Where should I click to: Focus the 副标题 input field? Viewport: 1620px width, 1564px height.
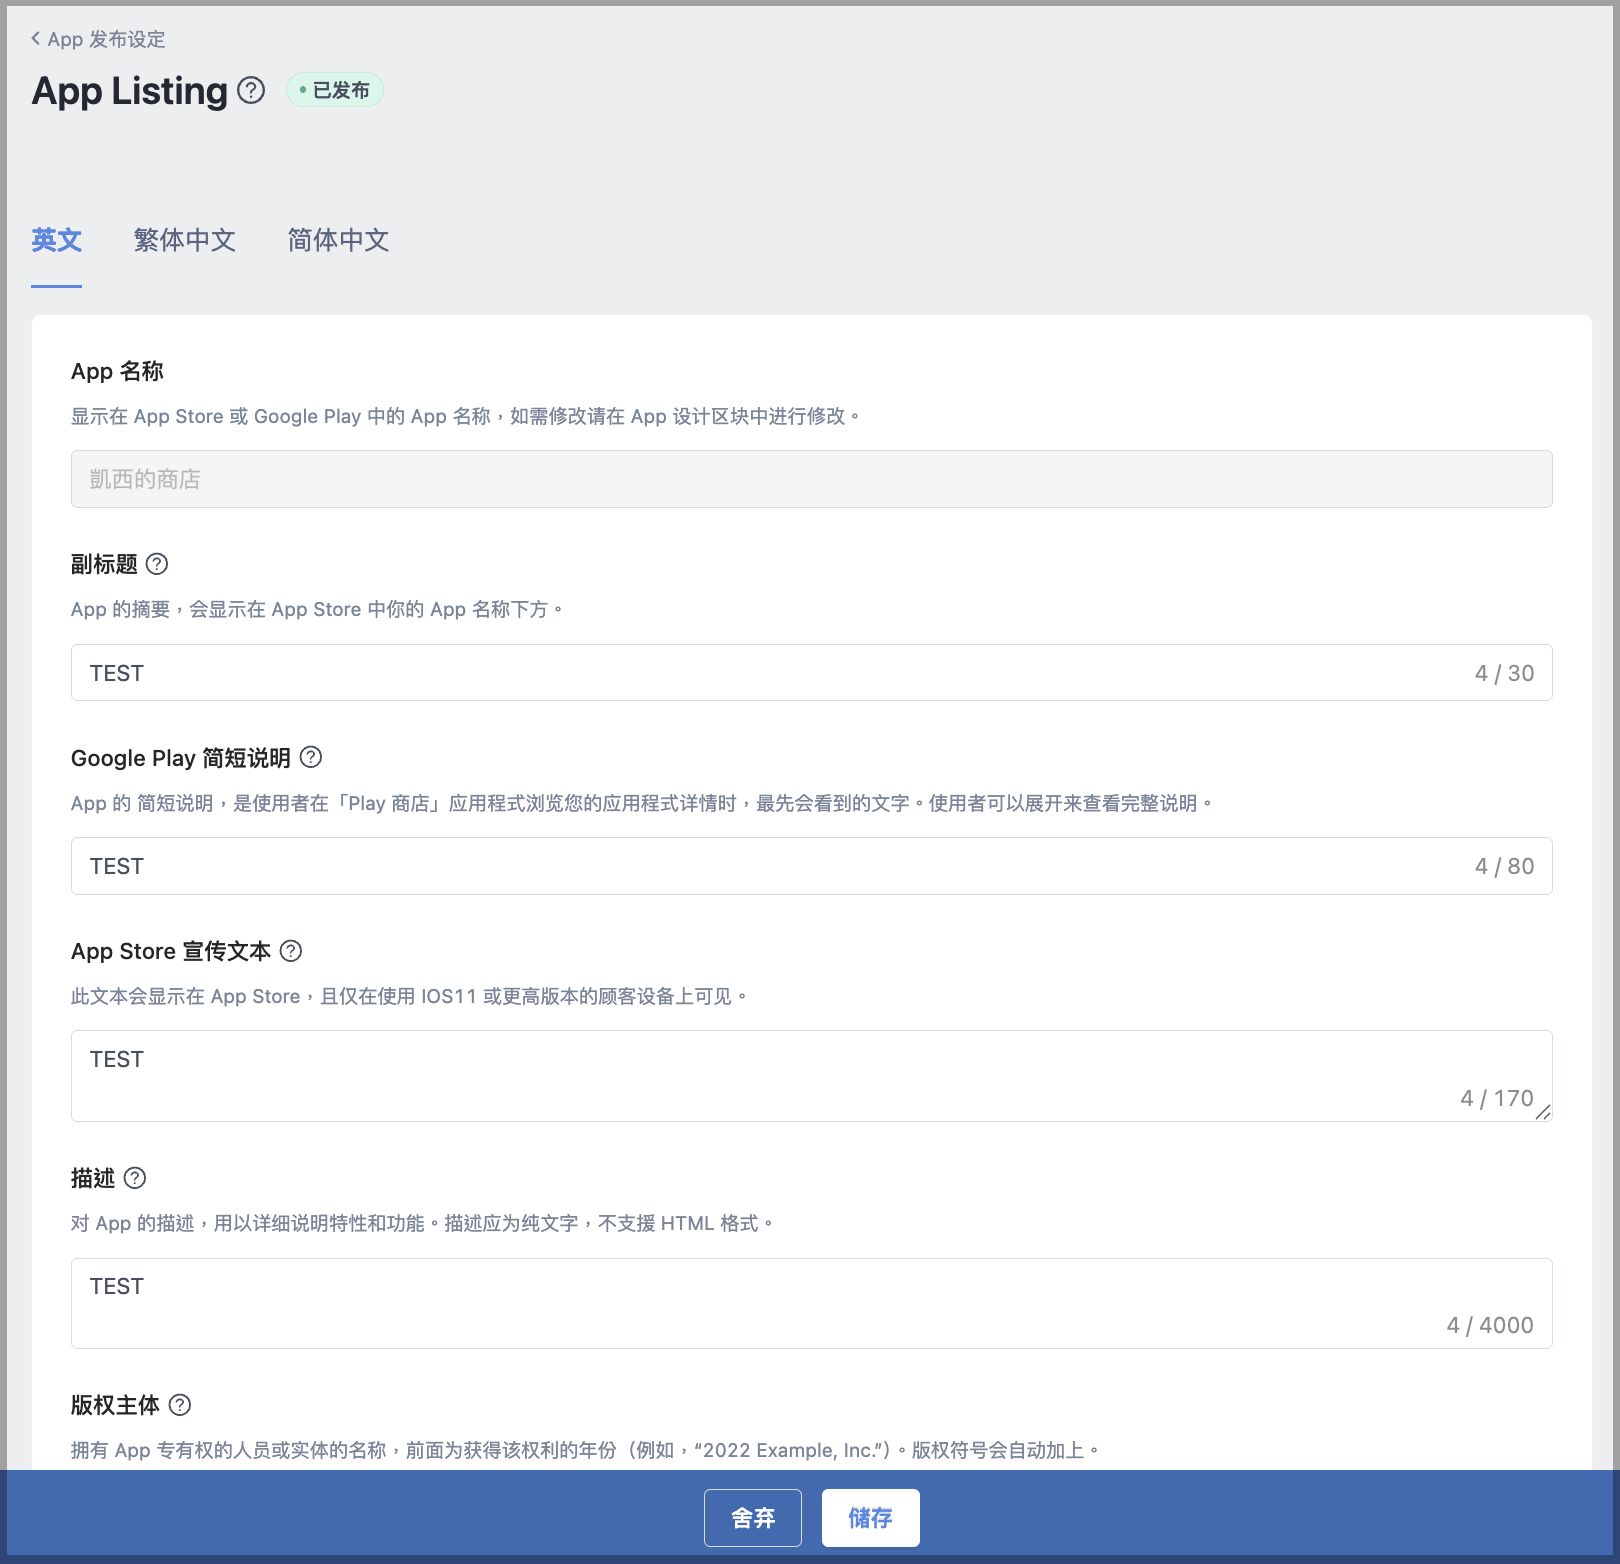(811, 673)
